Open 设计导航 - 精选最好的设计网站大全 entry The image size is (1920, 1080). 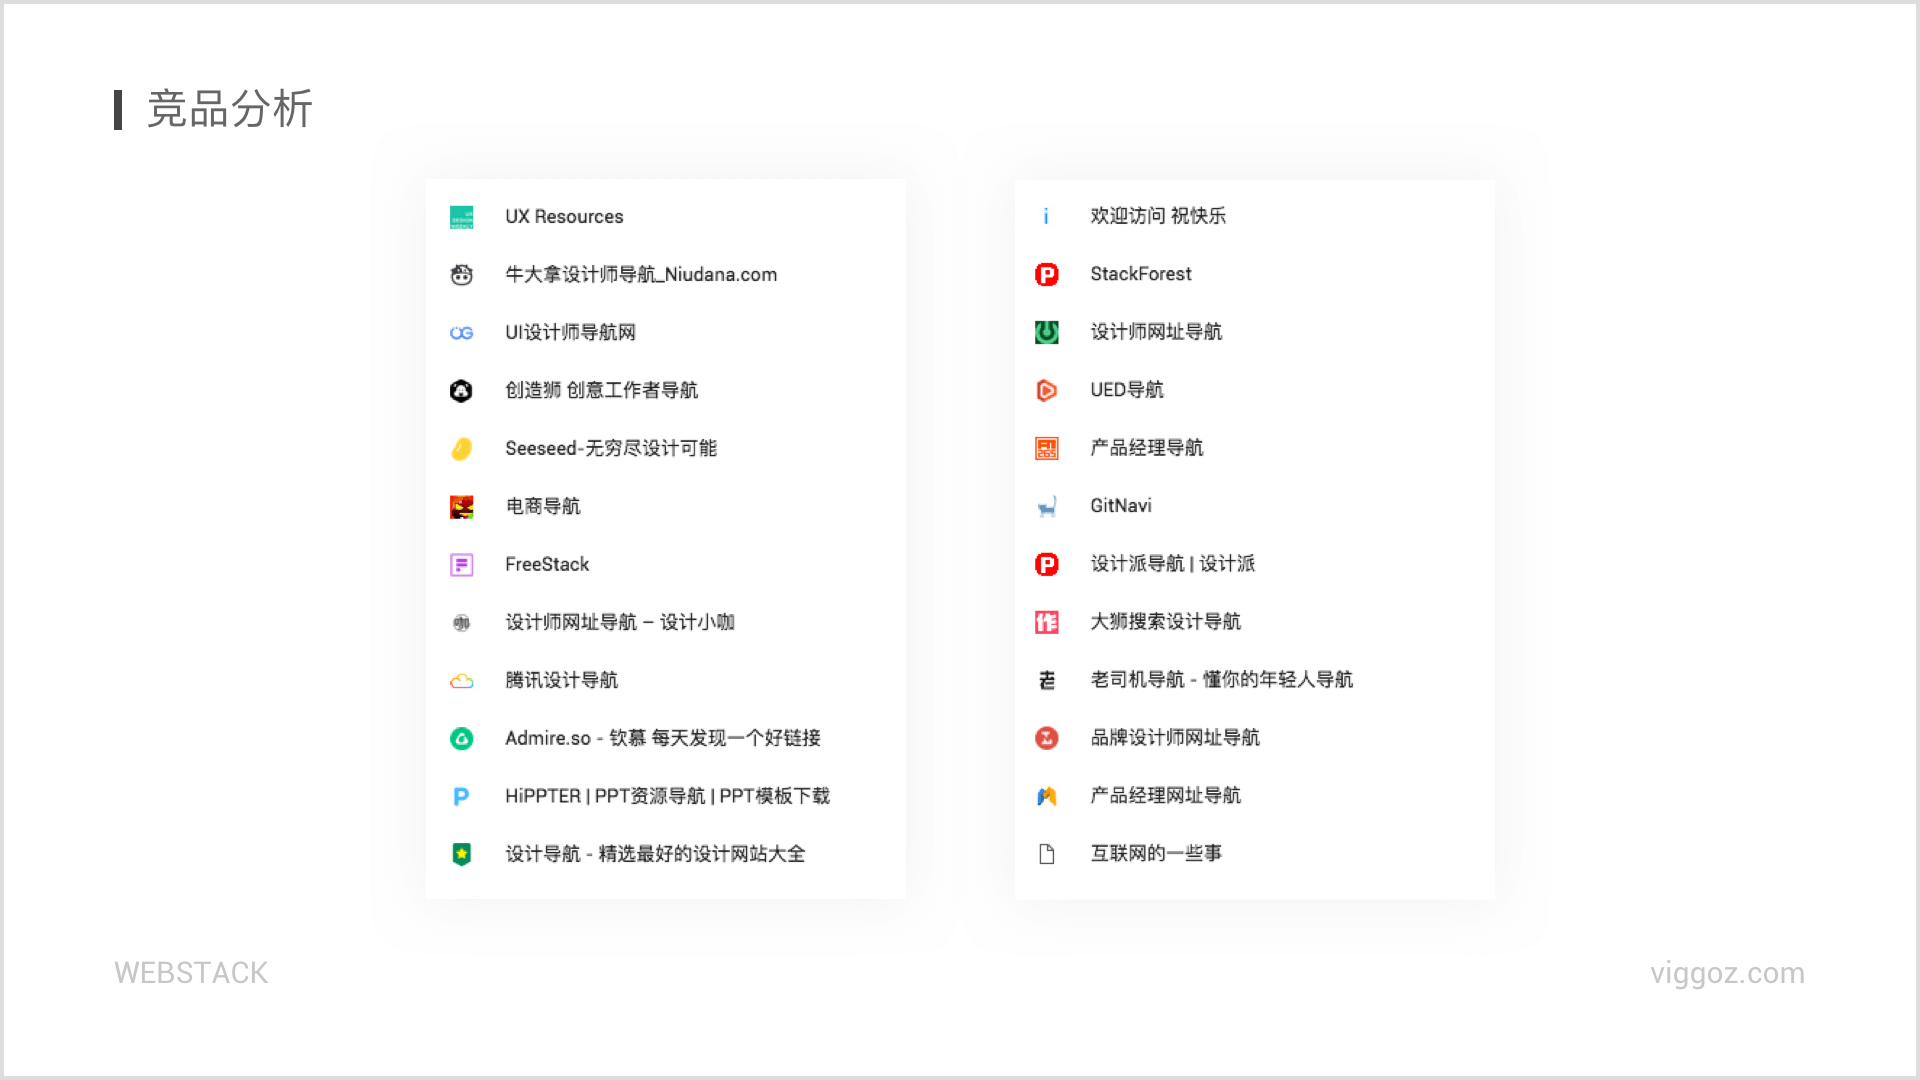tap(655, 854)
